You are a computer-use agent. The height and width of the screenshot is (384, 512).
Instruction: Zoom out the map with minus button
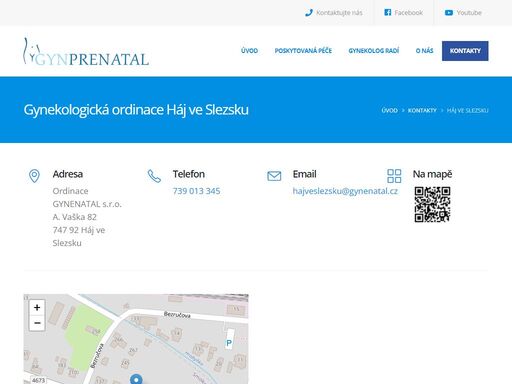(37, 323)
